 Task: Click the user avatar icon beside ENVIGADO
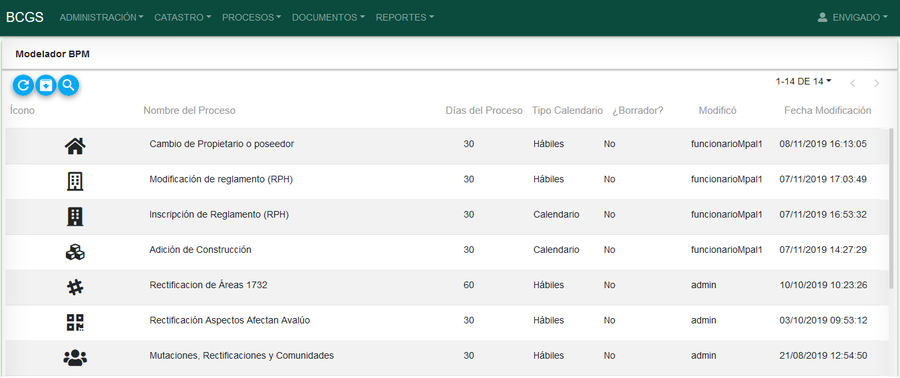click(822, 17)
